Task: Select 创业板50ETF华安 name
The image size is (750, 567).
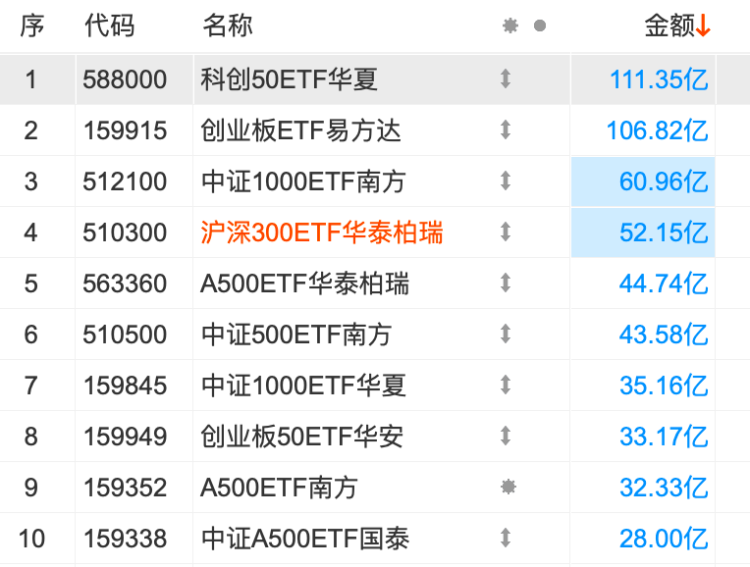Action: point(302,436)
